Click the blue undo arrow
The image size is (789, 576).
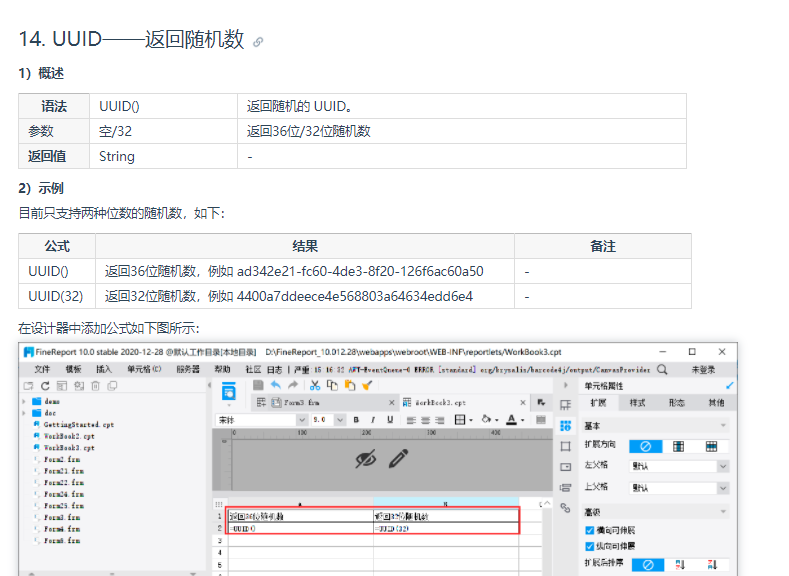(x=275, y=385)
